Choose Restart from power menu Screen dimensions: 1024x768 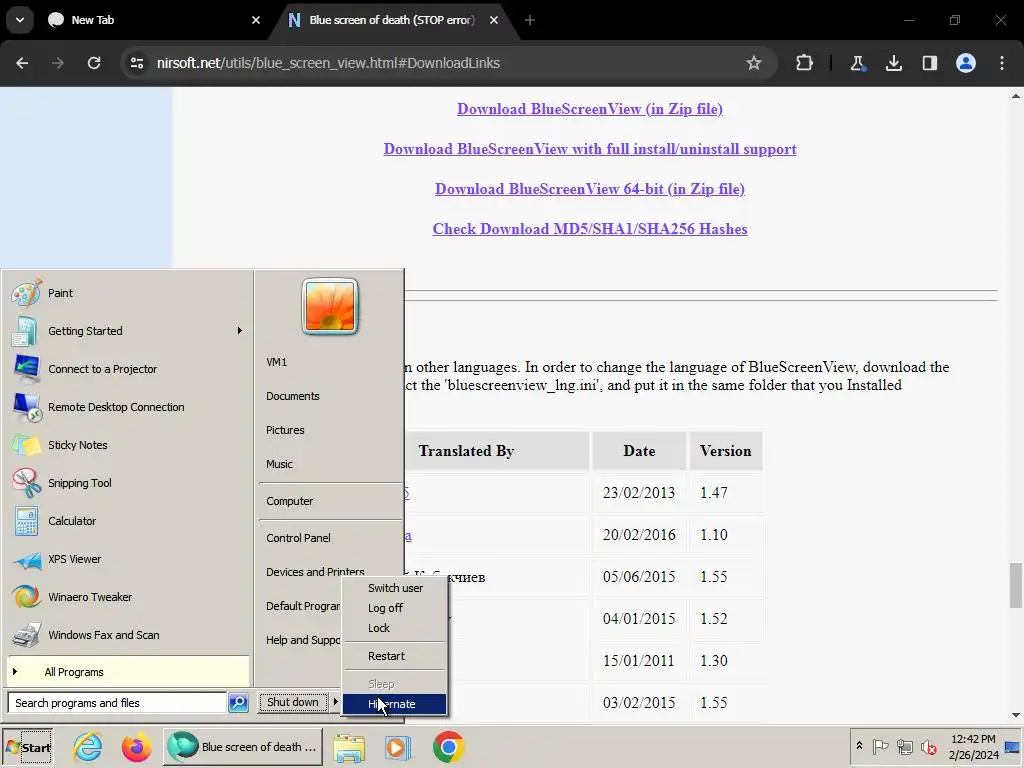point(395,656)
